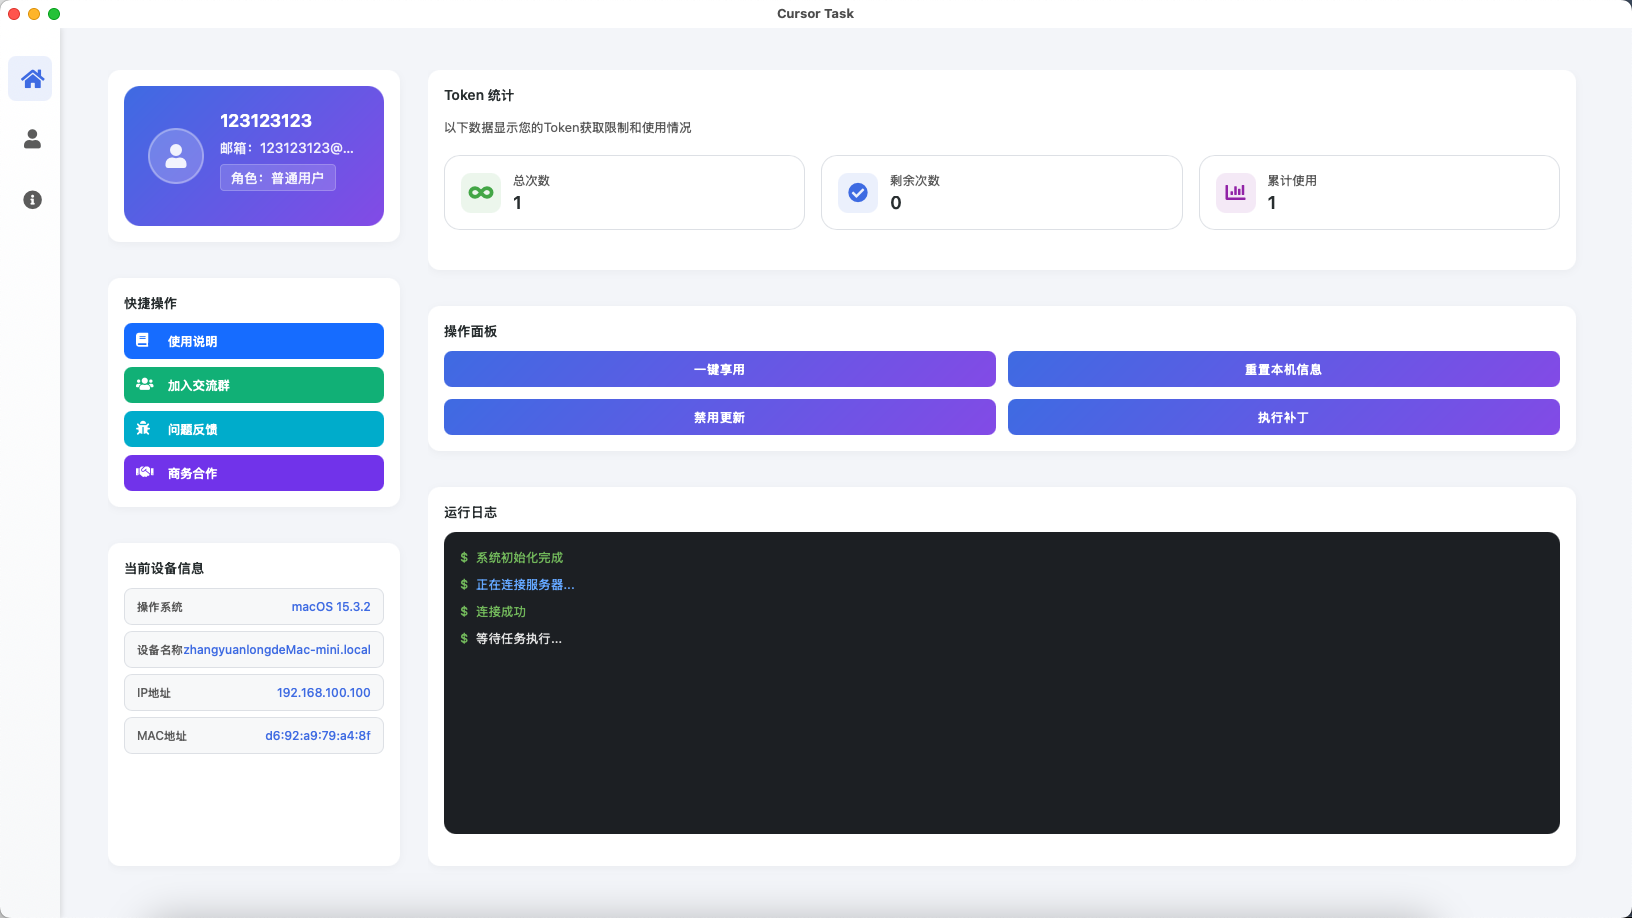This screenshot has width=1632, height=918.
Task: Click the user avatar in profile card
Action: (x=176, y=156)
